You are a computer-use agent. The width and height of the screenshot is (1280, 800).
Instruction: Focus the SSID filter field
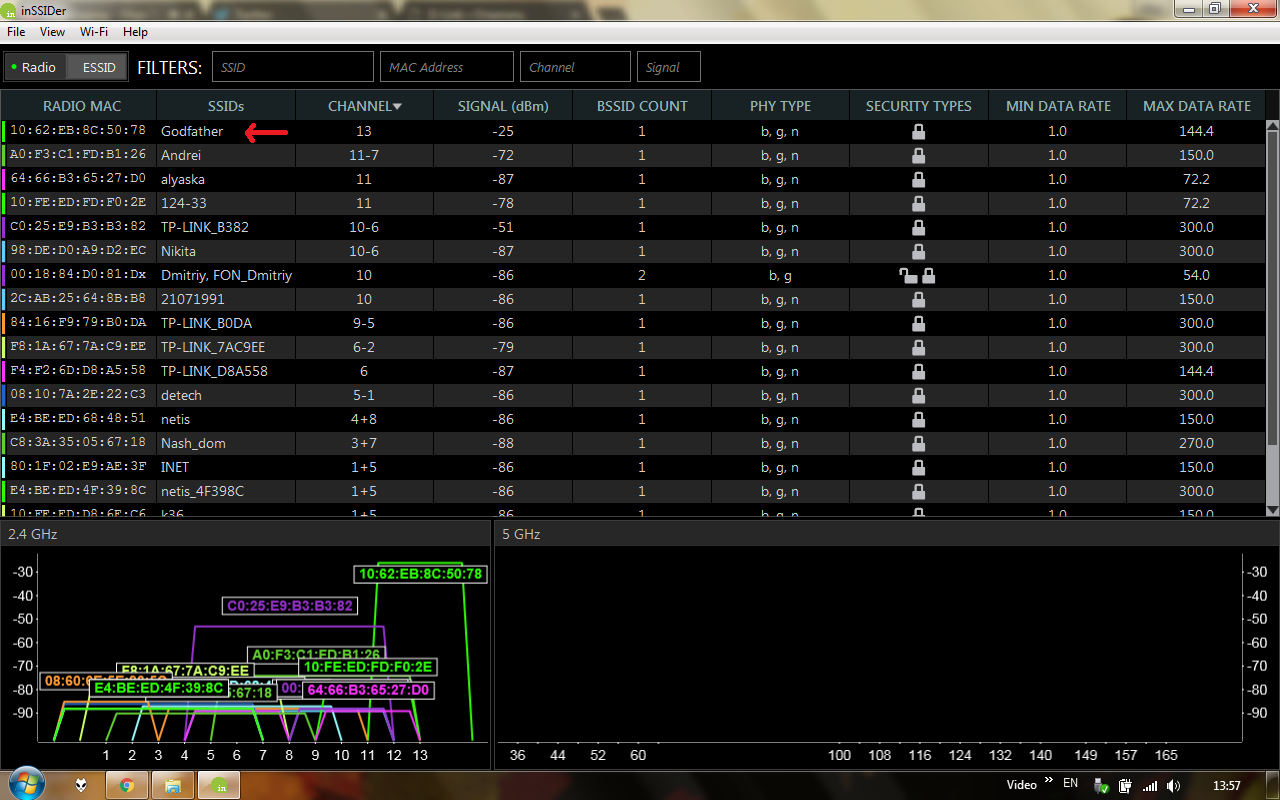292,67
